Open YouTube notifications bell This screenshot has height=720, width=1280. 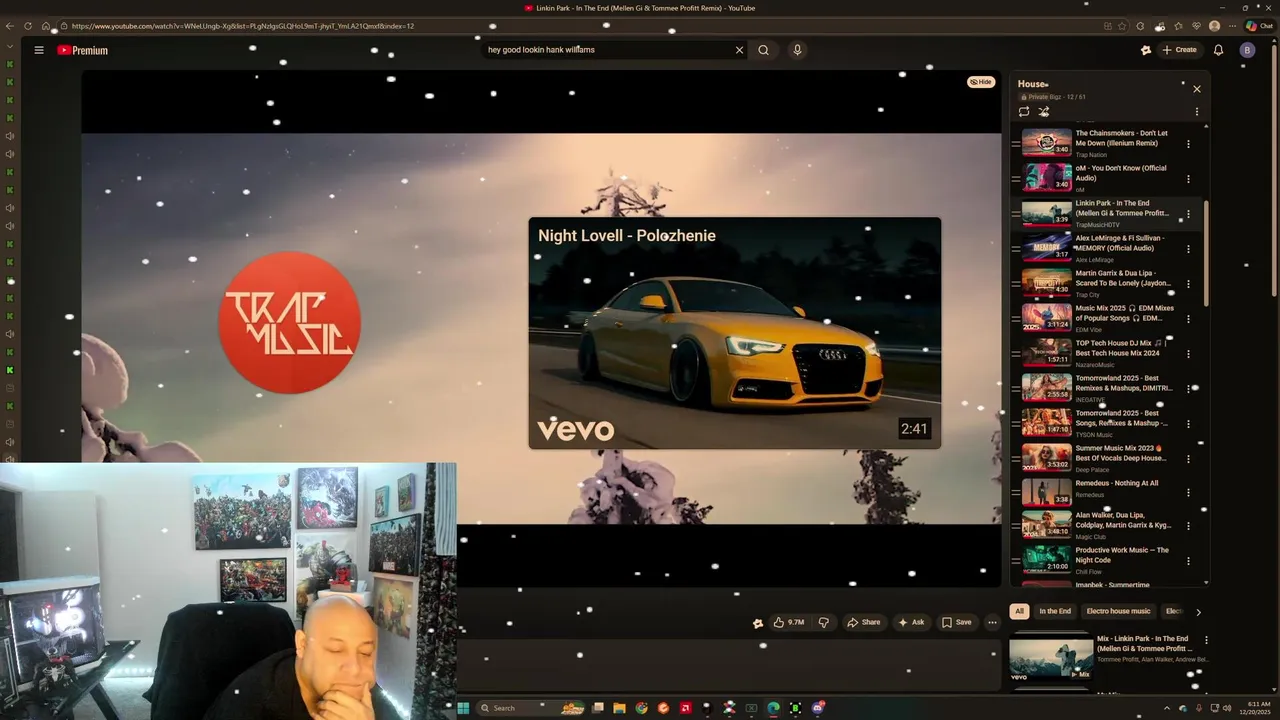[x=1218, y=50]
